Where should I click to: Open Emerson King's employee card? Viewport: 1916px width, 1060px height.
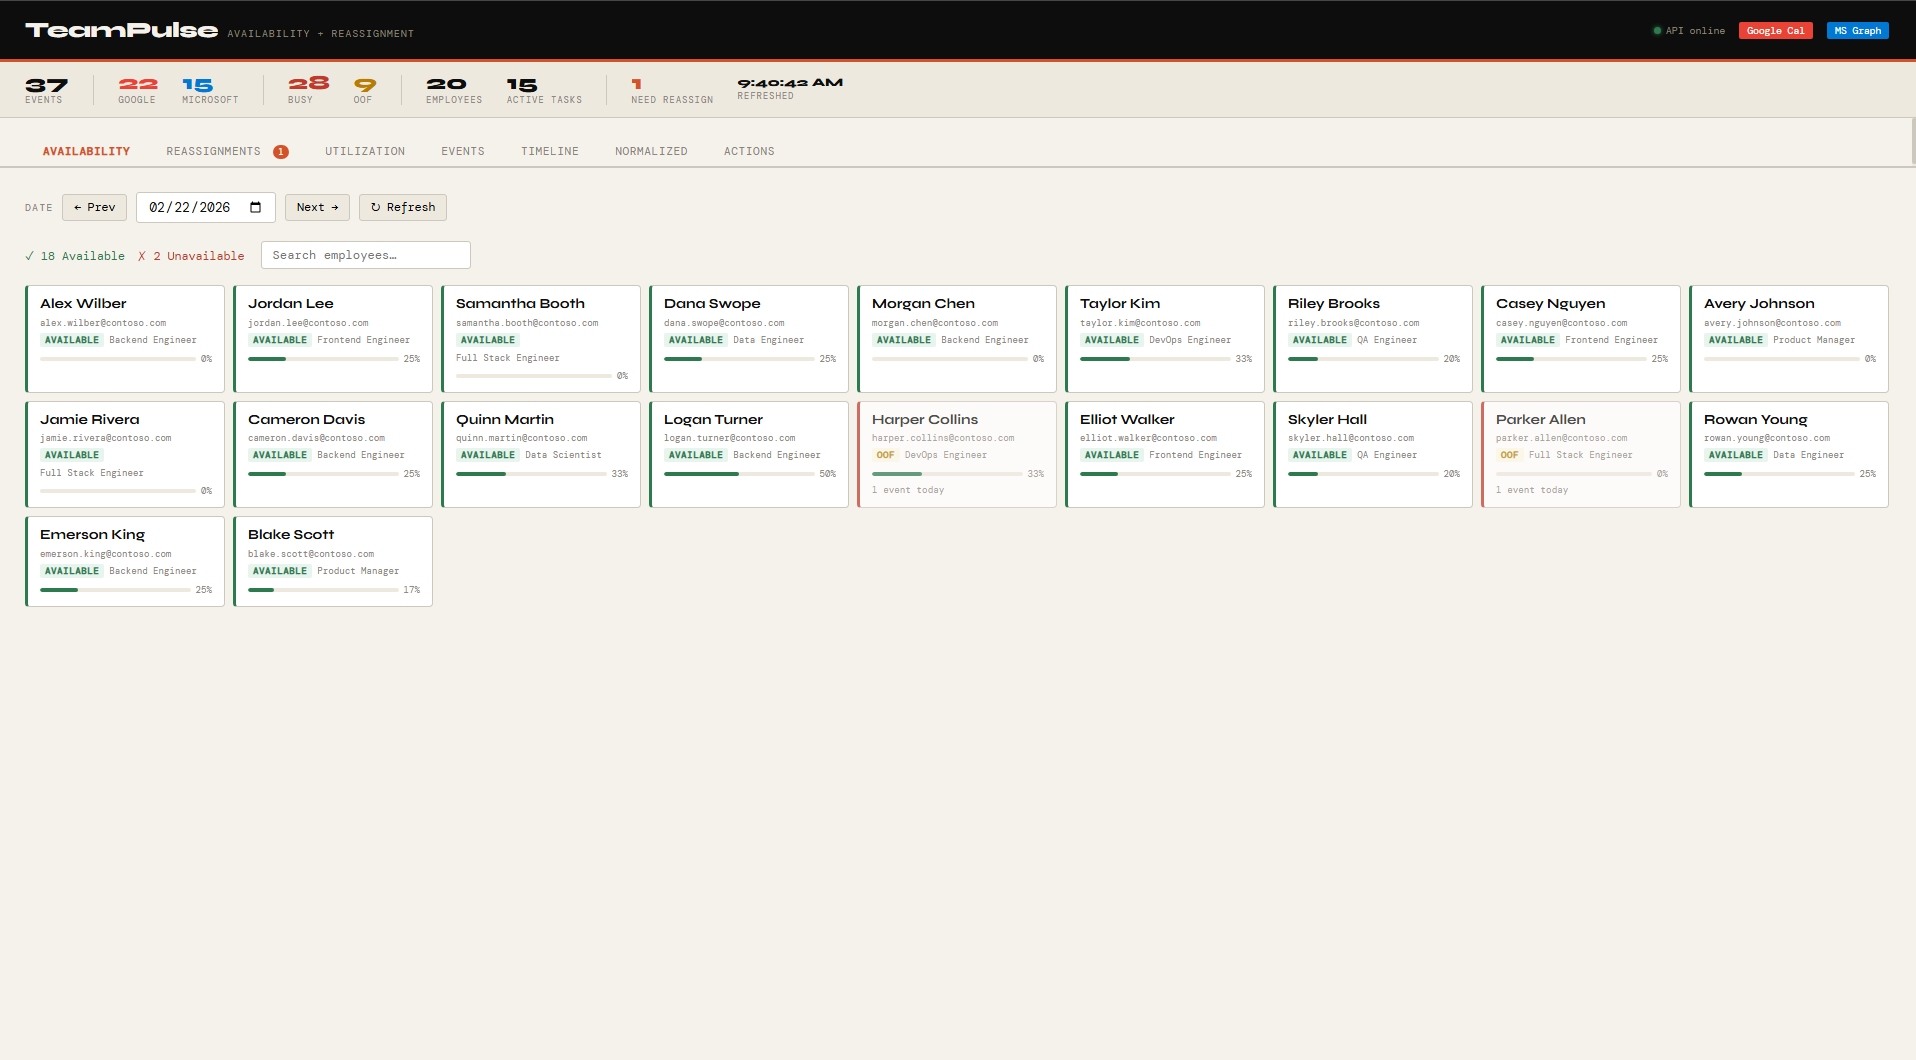tap(125, 562)
